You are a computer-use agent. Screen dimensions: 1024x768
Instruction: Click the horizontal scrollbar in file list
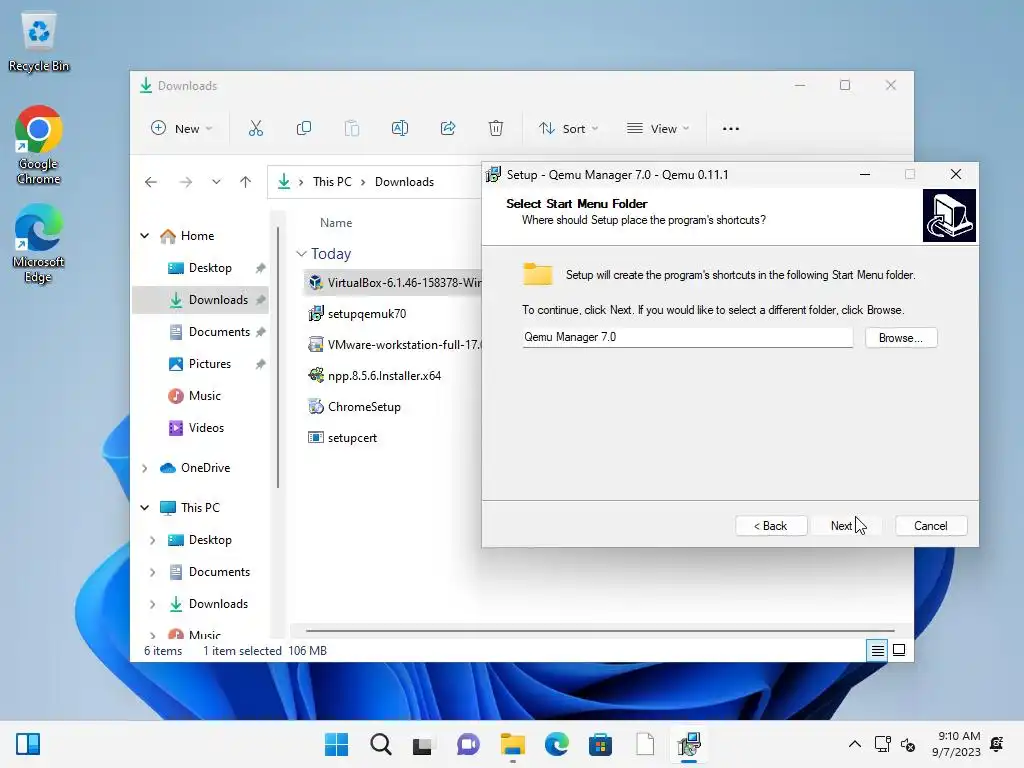pyautogui.click(x=600, y=631)
